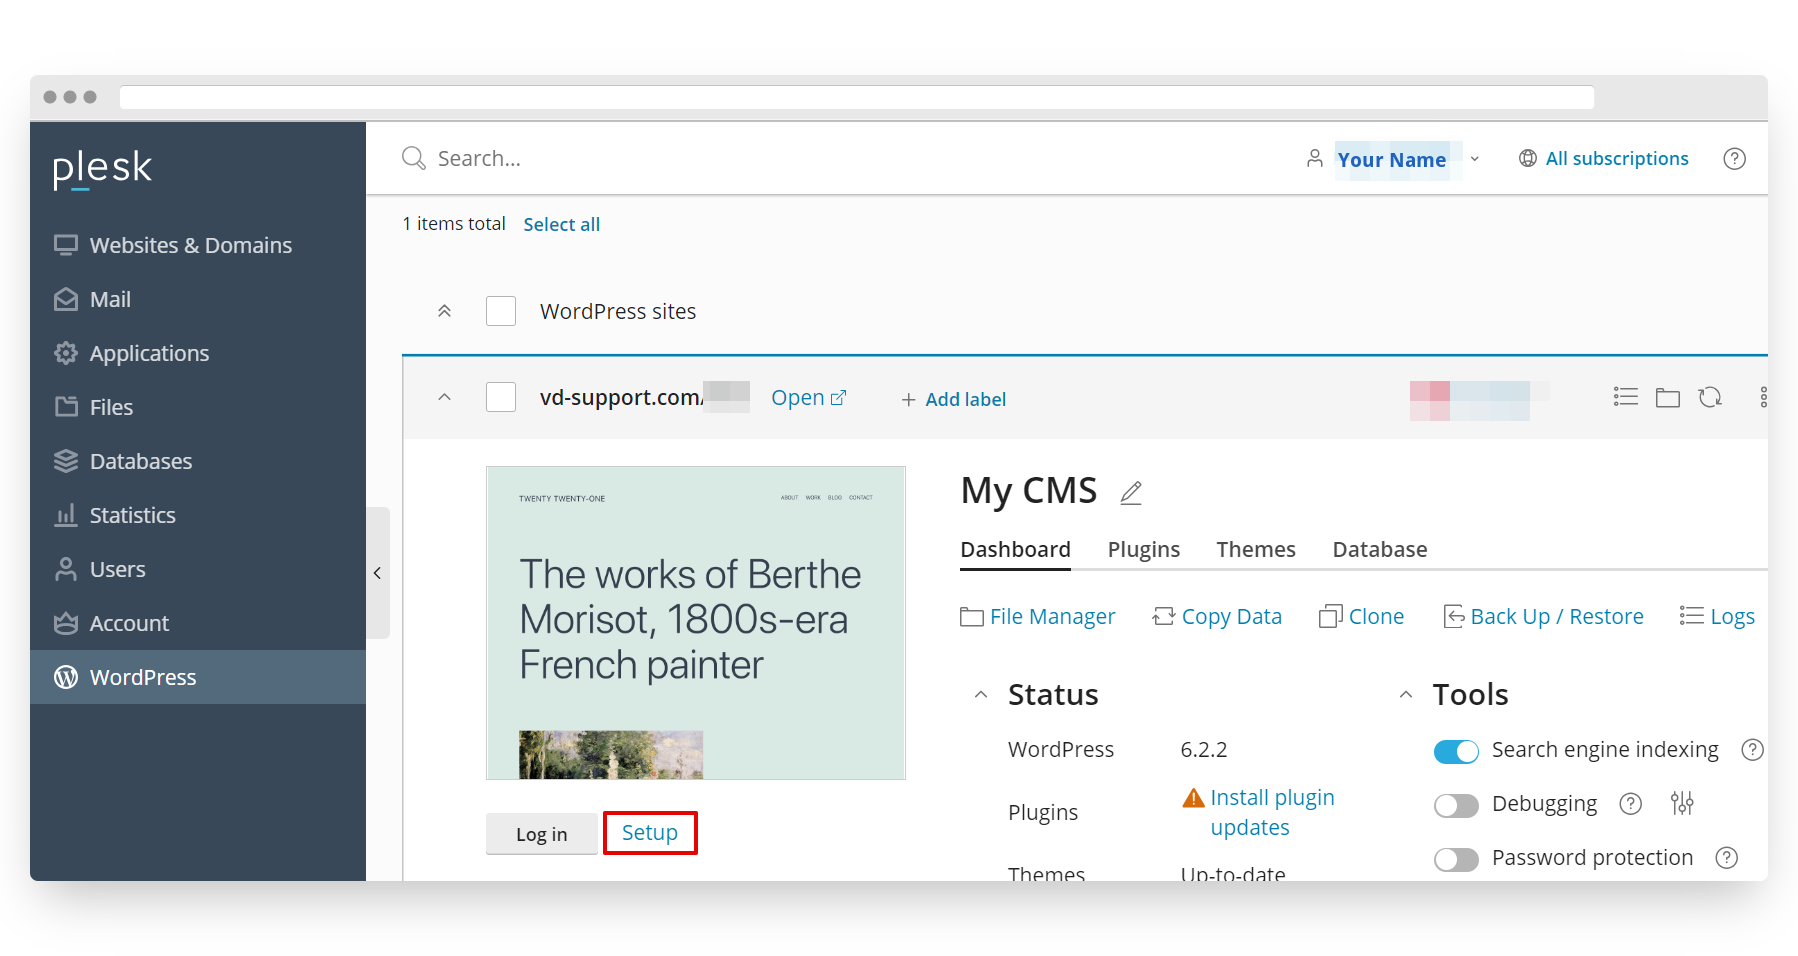Open Websites & Domains in sidebar
Image resolution: width=1798 pixels, height=956 pixels.
pyautogui.click(x=197, y=245)
